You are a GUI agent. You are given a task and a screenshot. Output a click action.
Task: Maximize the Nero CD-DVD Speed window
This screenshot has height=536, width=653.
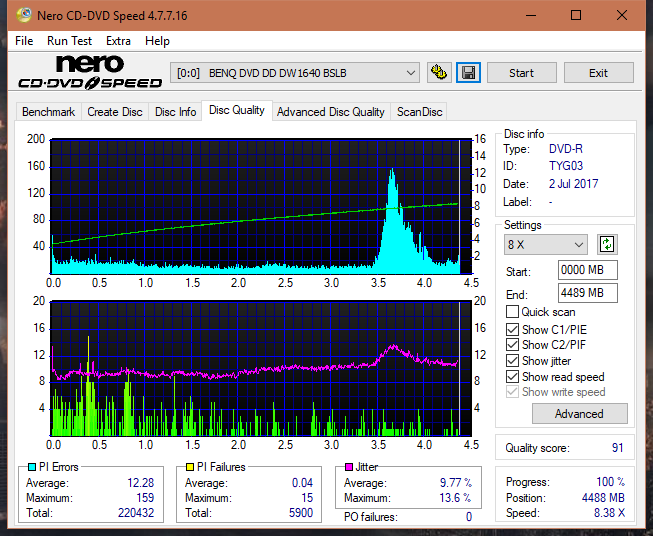[x=576, y=15]
